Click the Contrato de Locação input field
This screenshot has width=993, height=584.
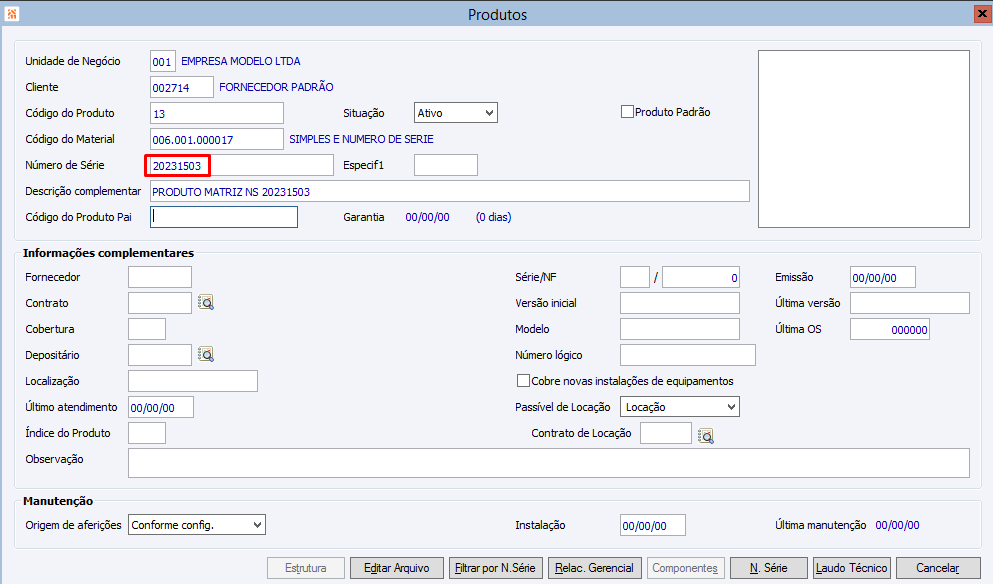click(x=666, y=433)
